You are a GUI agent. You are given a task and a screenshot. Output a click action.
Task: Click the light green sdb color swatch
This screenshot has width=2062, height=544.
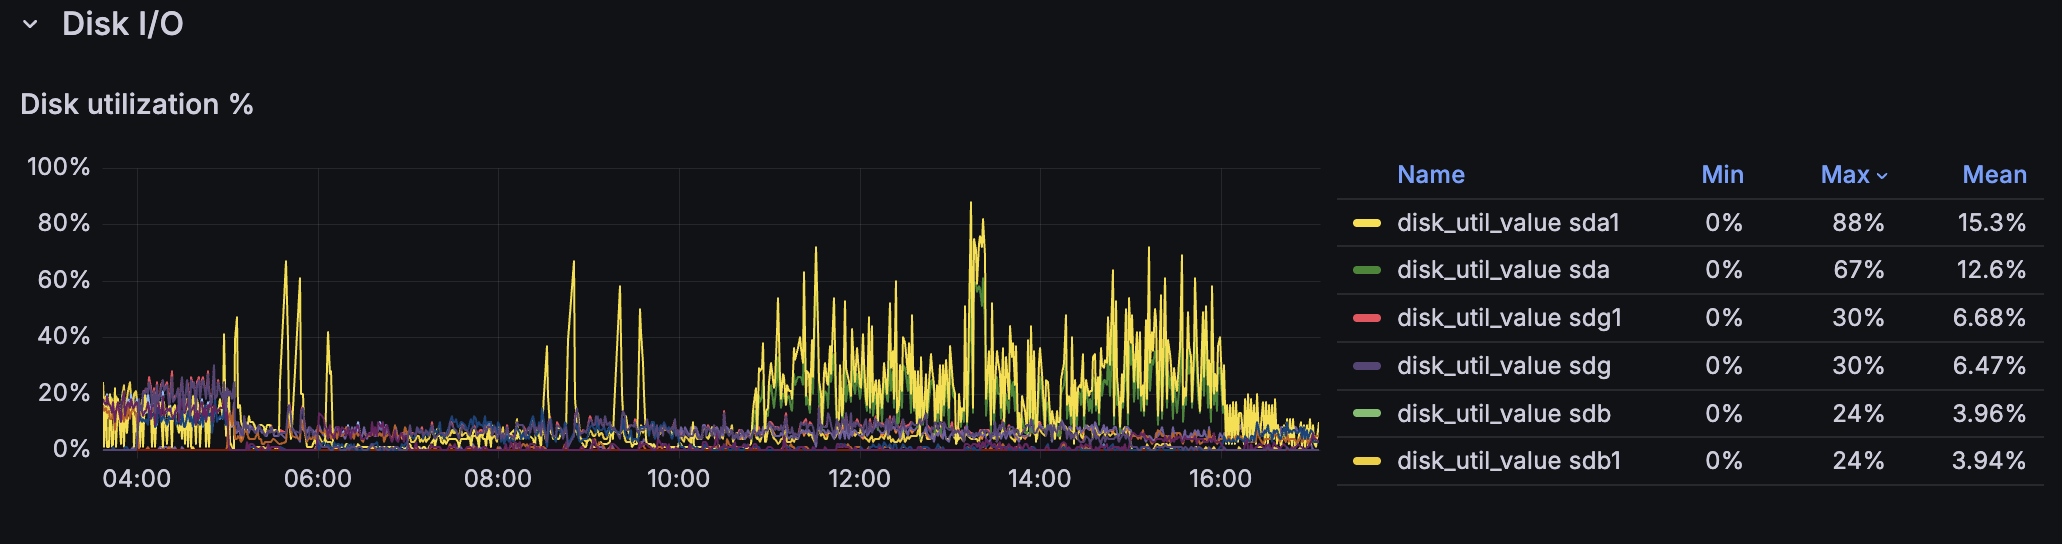click(x=1366, y=413)
